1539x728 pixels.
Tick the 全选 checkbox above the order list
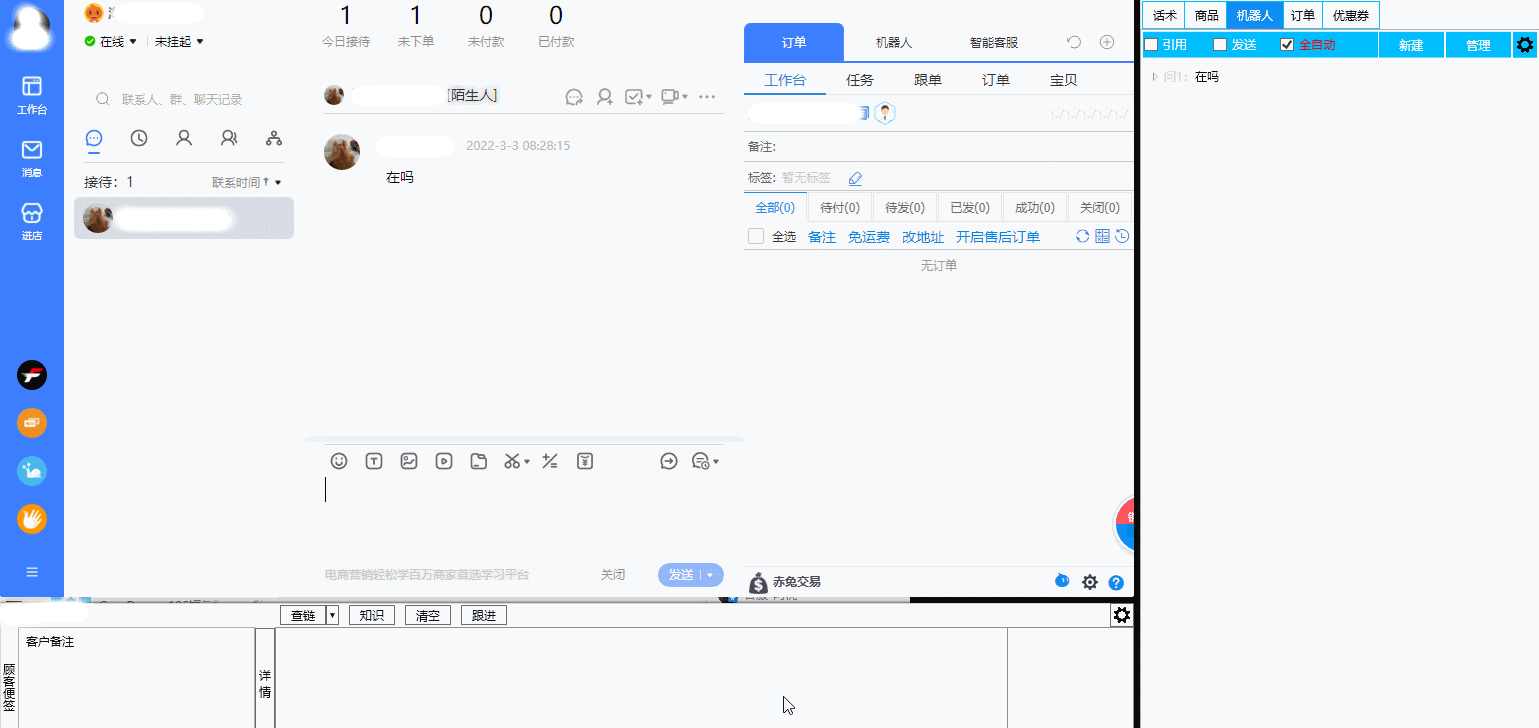click(x=756, y=236)
